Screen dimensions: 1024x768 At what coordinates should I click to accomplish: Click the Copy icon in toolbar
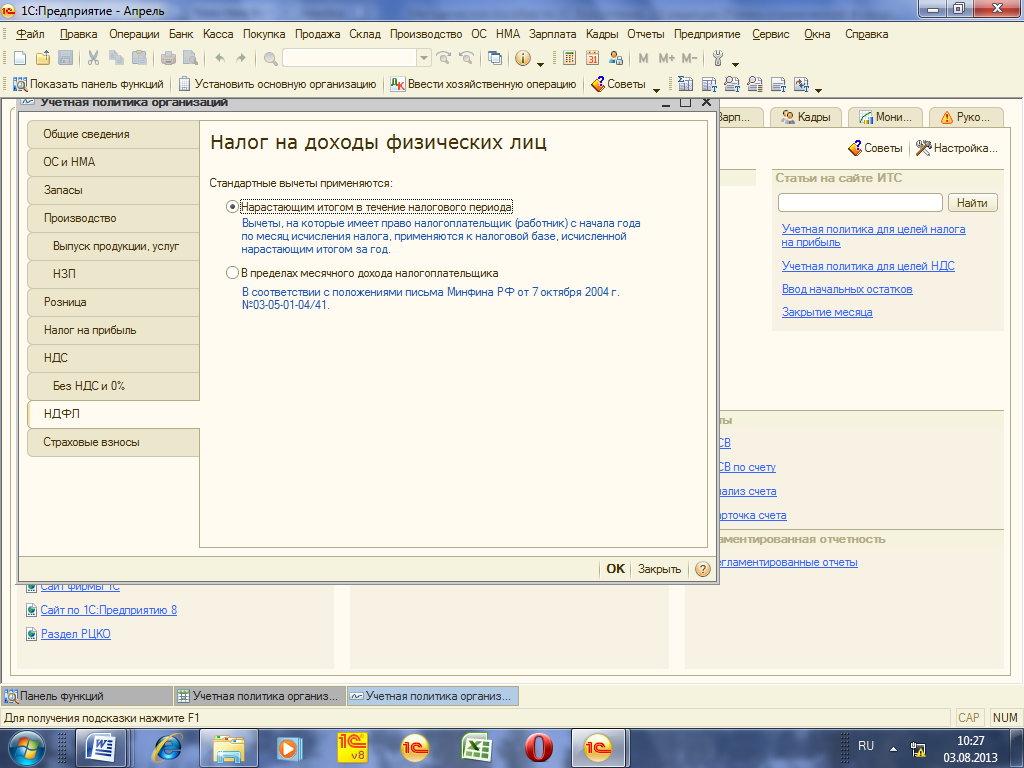coord(116,58)
